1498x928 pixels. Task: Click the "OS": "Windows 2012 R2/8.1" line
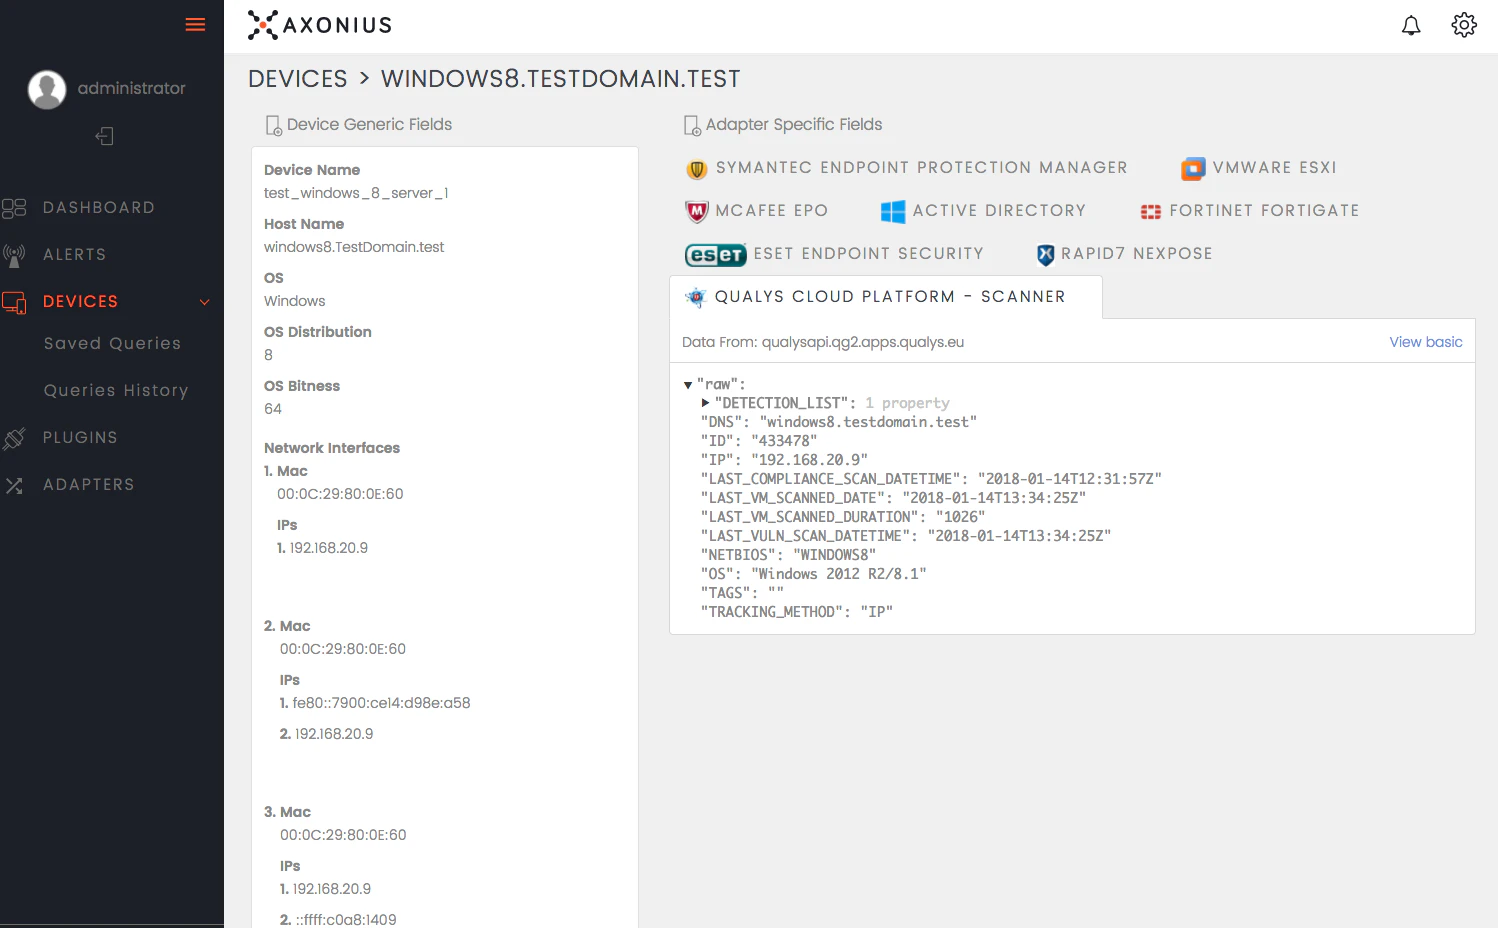tap(814, 574)
